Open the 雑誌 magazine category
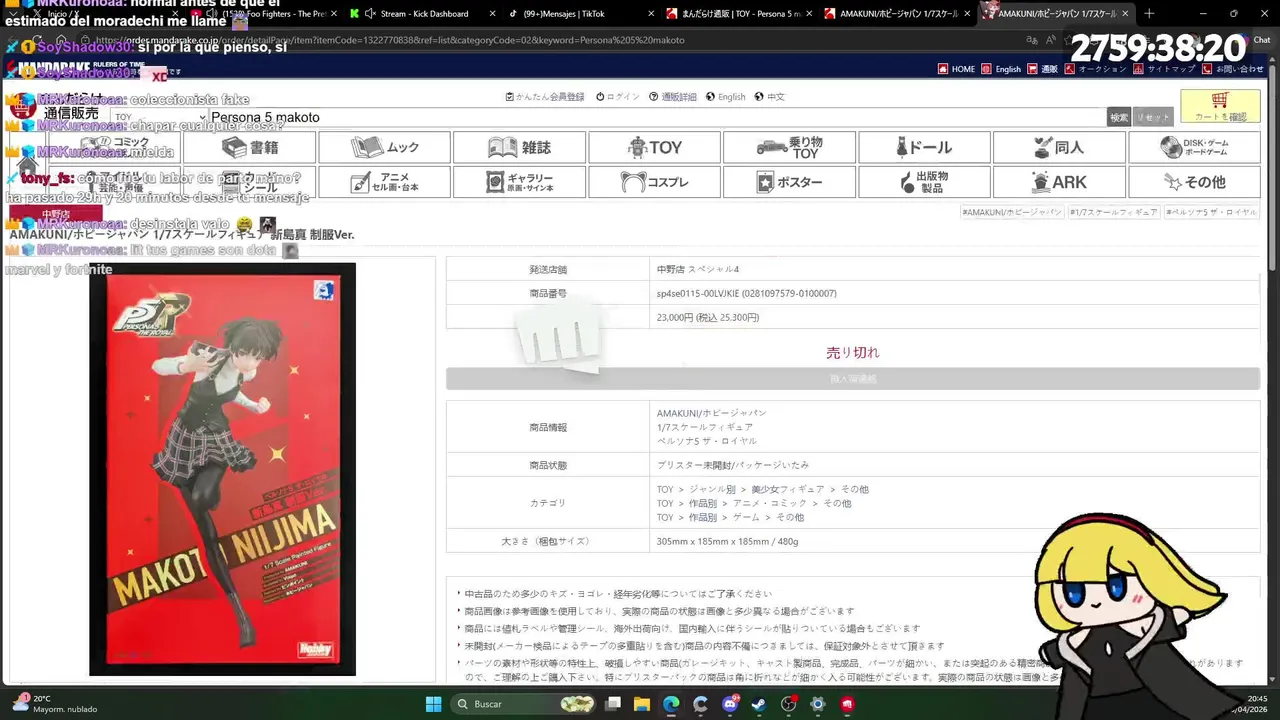The height and width of the screenshot is (720, 1280). [519, 147]
